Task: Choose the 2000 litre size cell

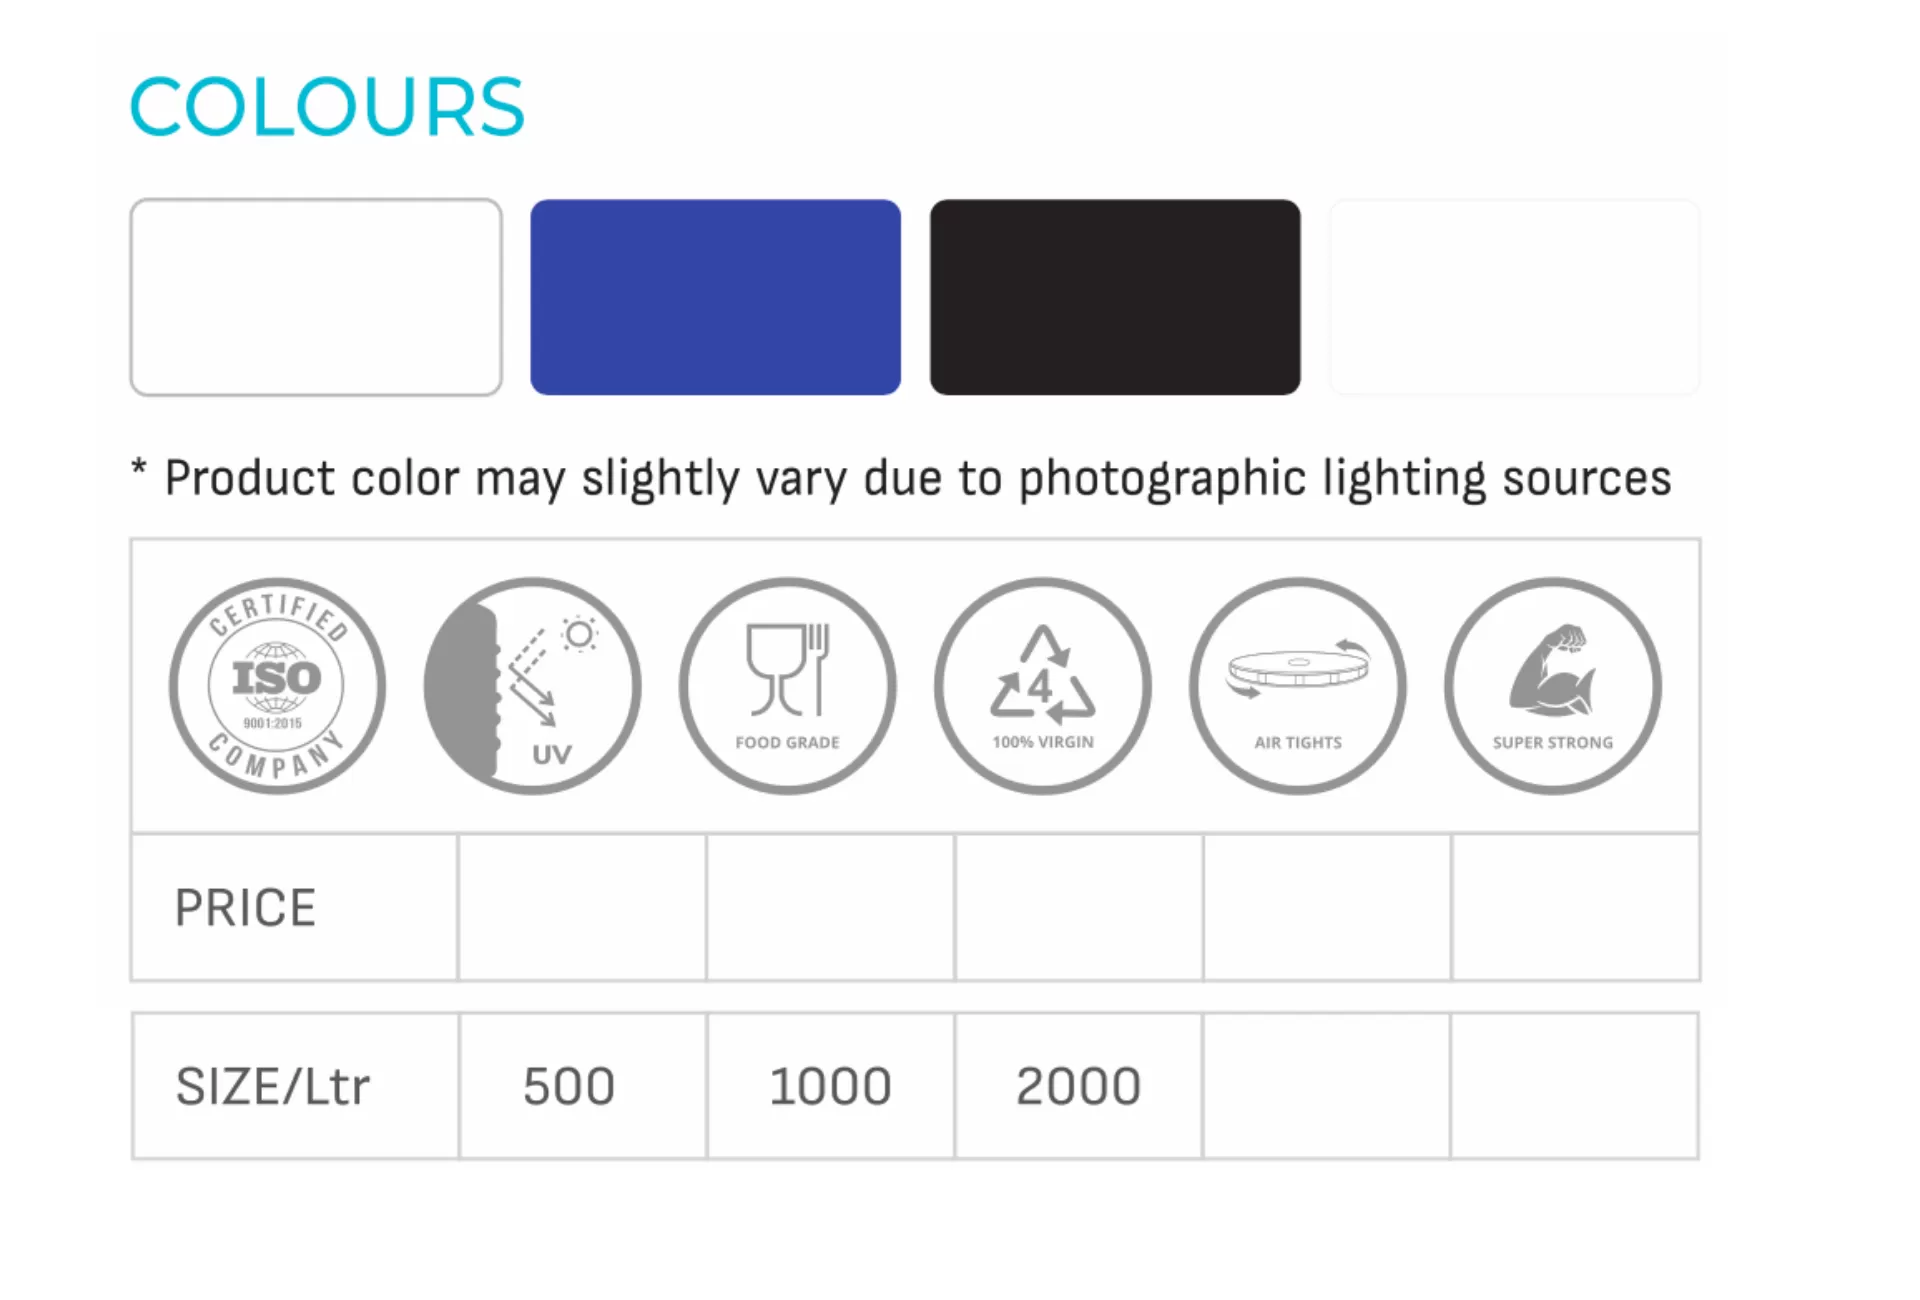Action: 1078,1086
